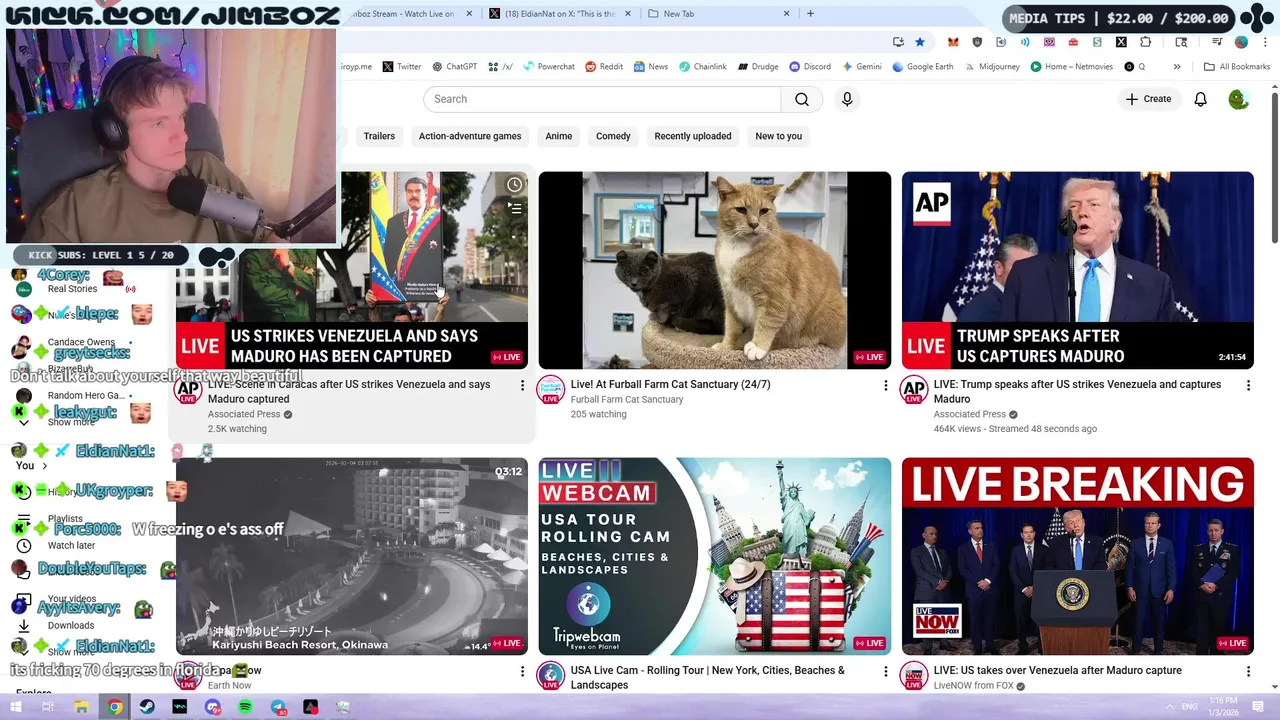Select the Trailers filter chip
1280x720 pixels.
pos(379,136)
